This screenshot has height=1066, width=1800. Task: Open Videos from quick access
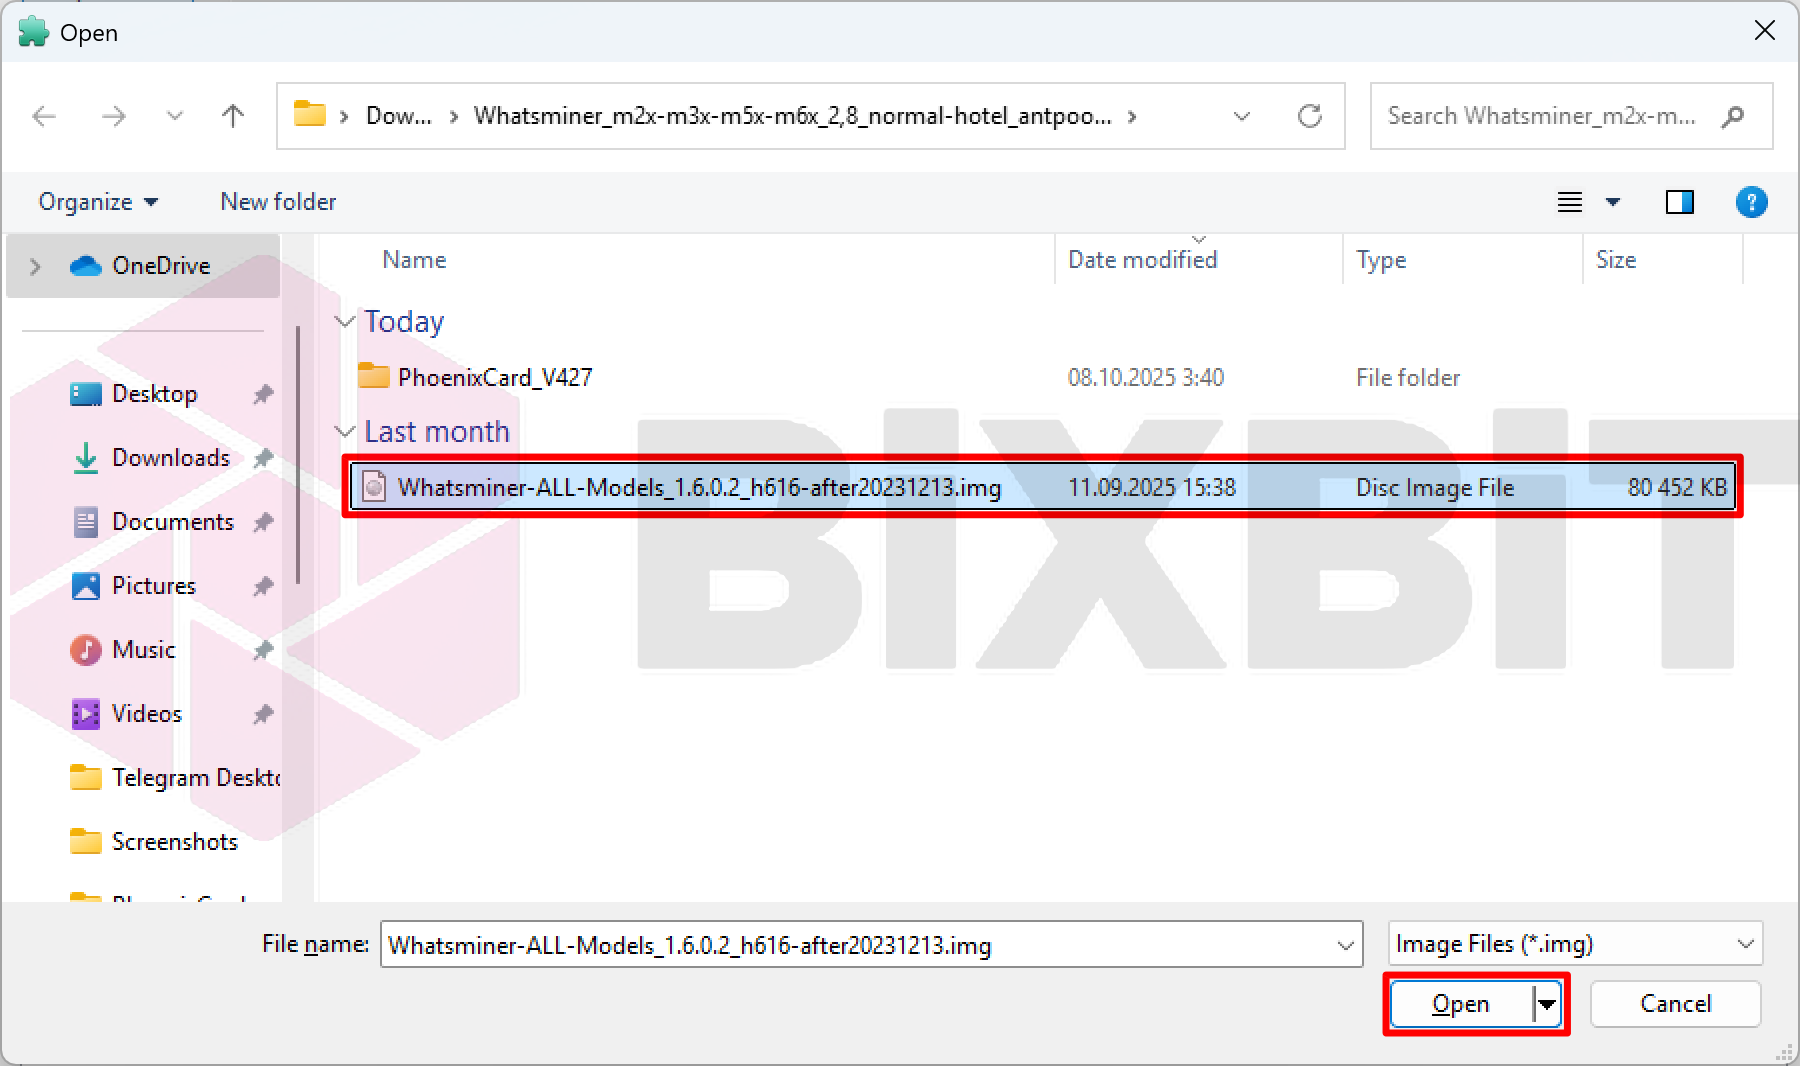pos(146,714)
